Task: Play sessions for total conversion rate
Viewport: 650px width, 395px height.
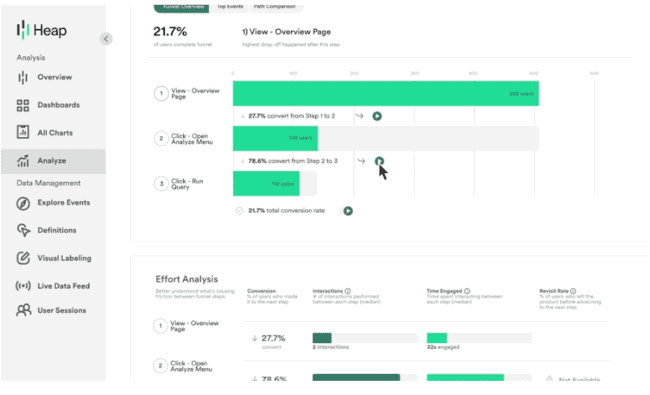Action: [348, 211]
